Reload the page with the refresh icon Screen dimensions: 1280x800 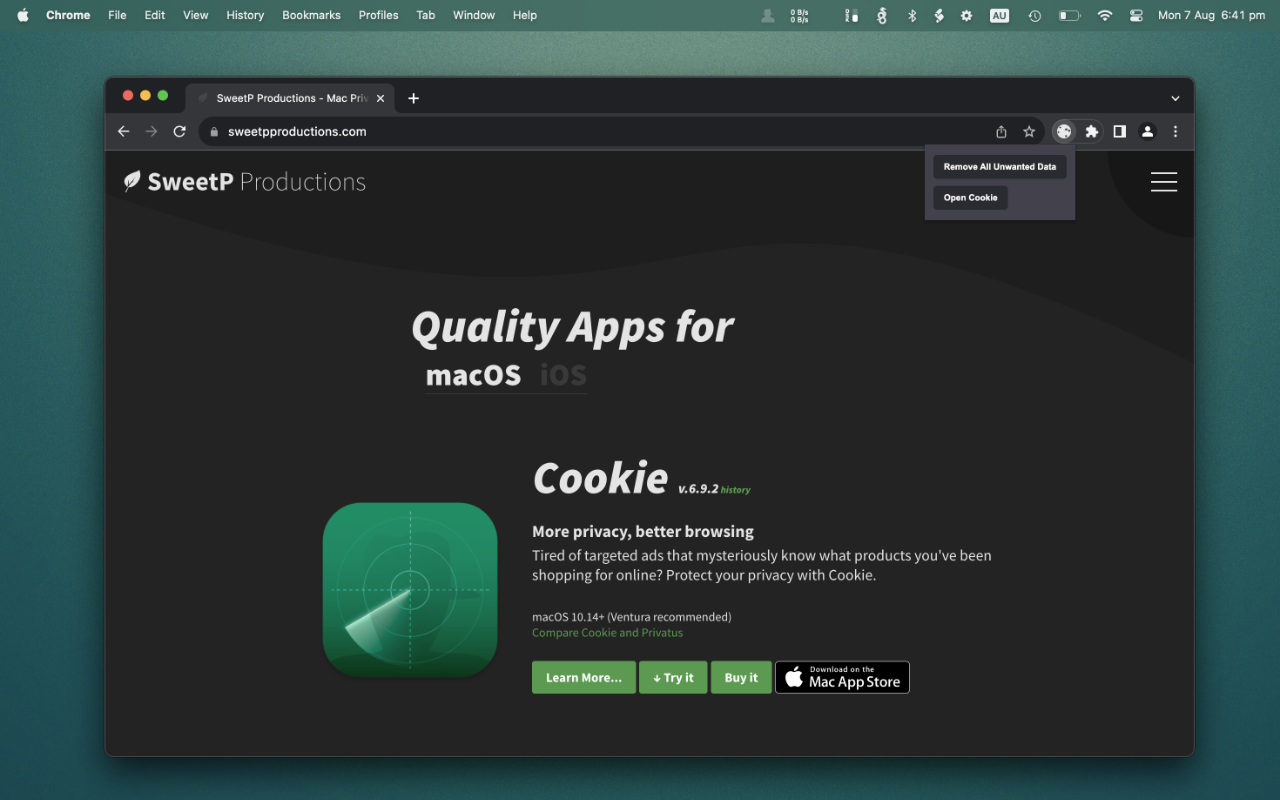click(179, 131)
